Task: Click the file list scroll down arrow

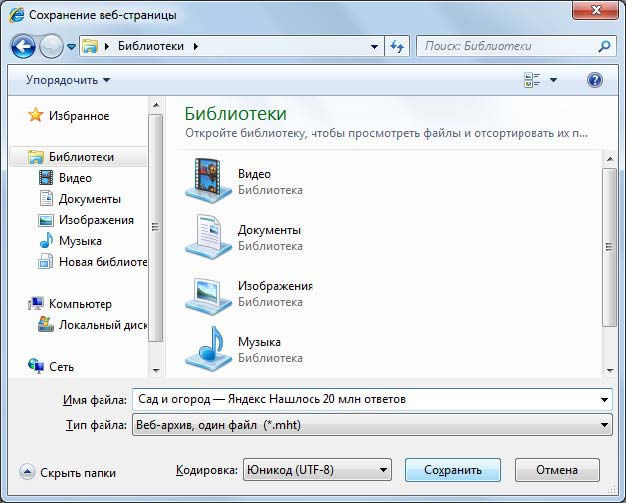Action: click(610, 370)
